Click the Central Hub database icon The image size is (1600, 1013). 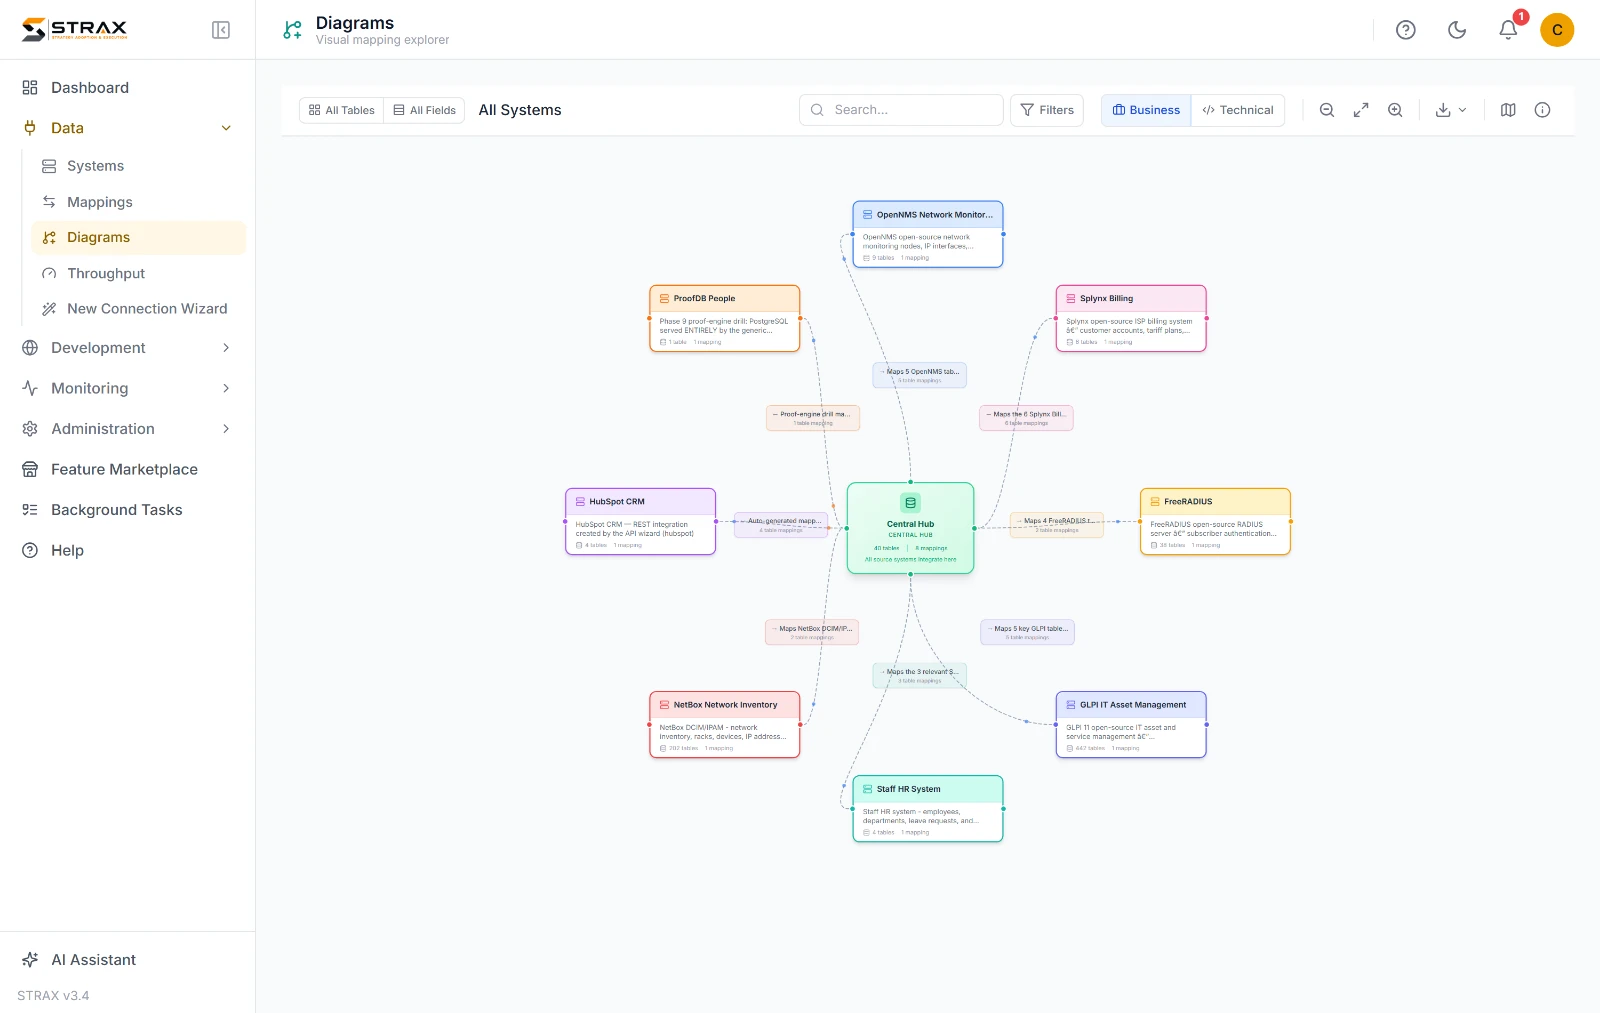(x=910, y=503)
